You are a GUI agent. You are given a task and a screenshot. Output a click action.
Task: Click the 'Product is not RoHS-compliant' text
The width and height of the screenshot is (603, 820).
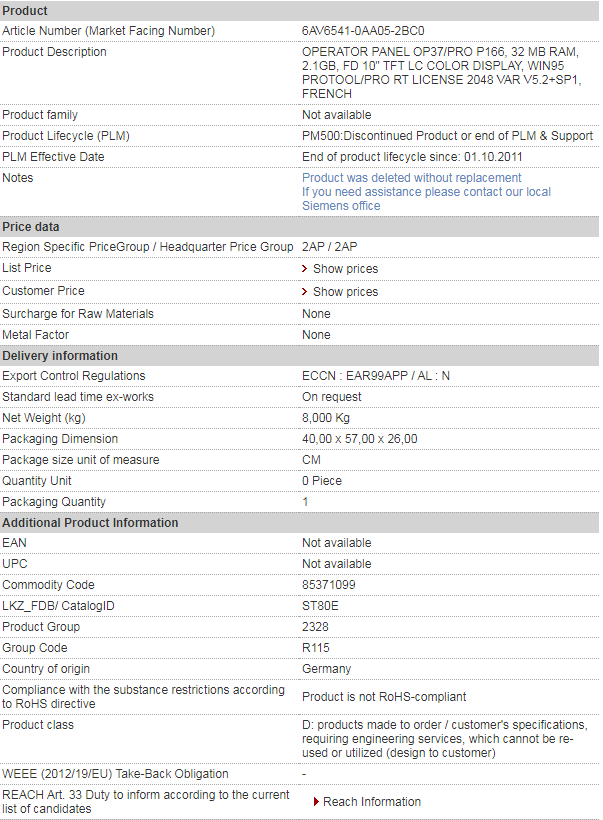[384, 697]
